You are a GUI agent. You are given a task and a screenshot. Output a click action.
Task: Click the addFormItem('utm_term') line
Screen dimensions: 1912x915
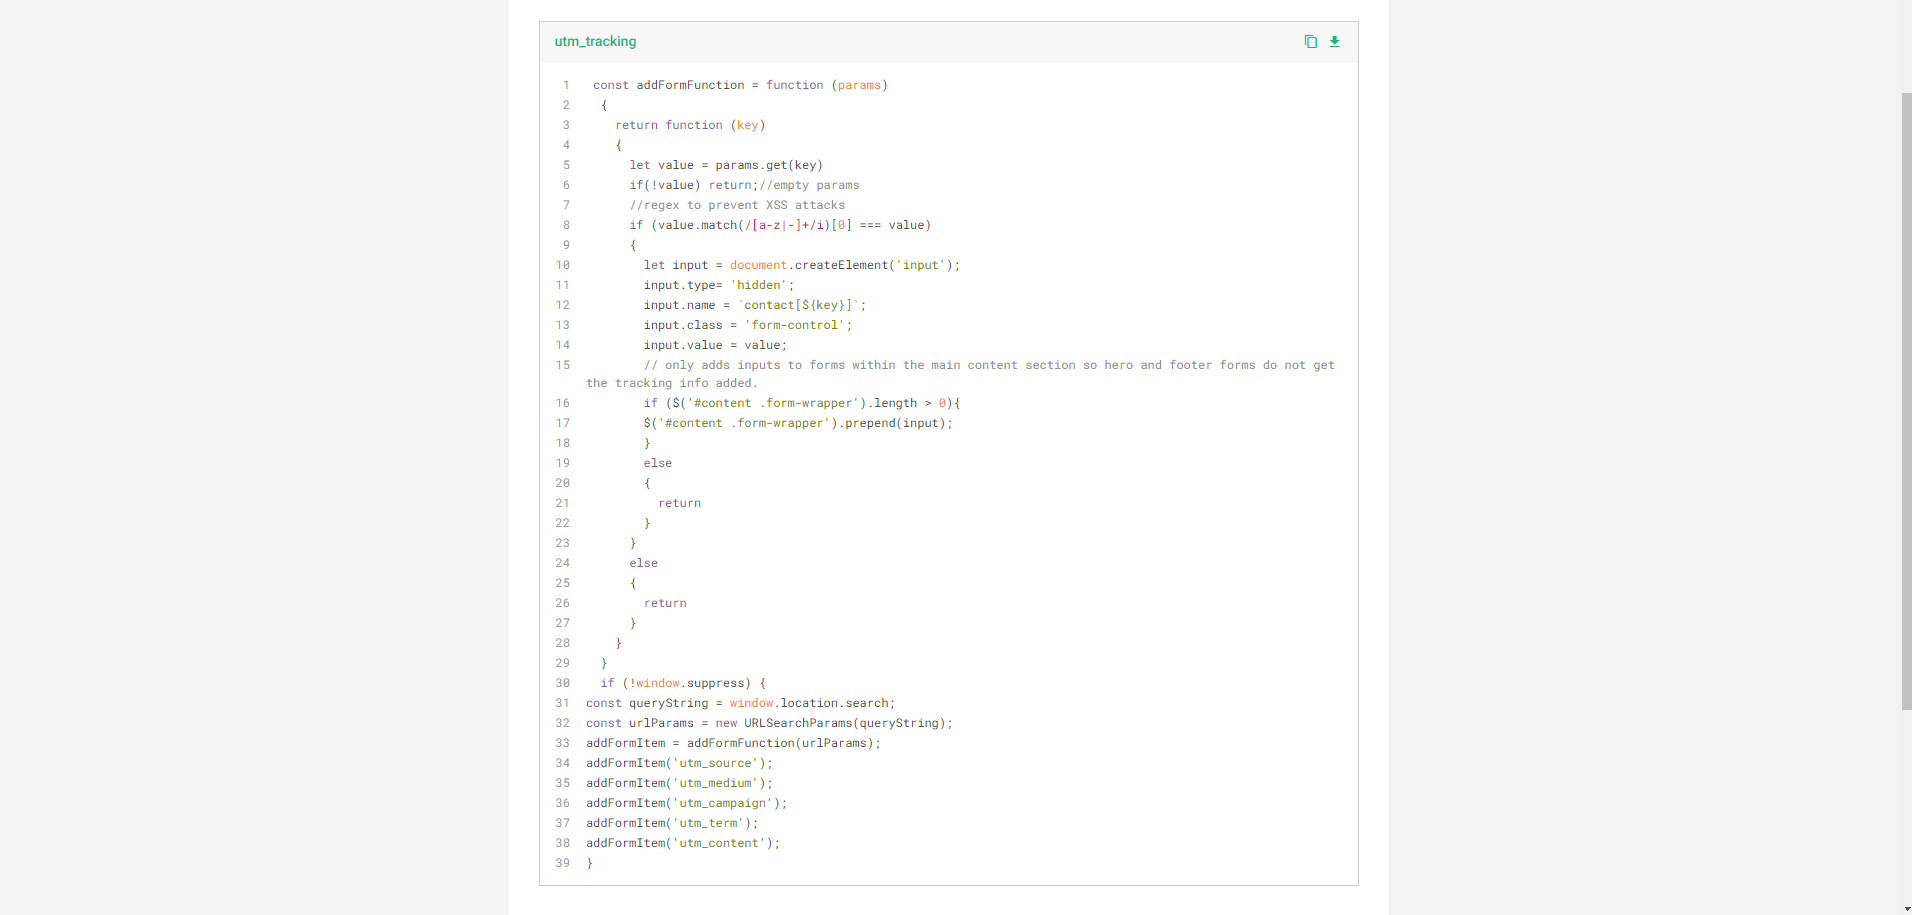click(x=672, y=823)
